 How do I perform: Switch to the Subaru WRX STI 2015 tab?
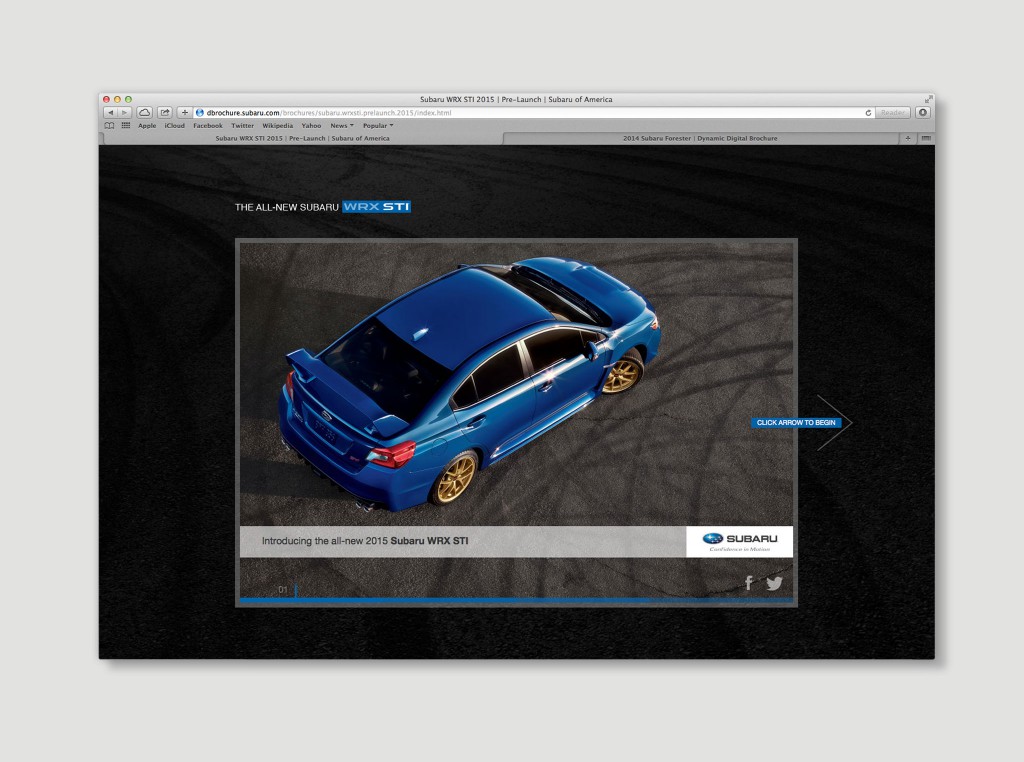pyautogui.click(x=302, y=138)
